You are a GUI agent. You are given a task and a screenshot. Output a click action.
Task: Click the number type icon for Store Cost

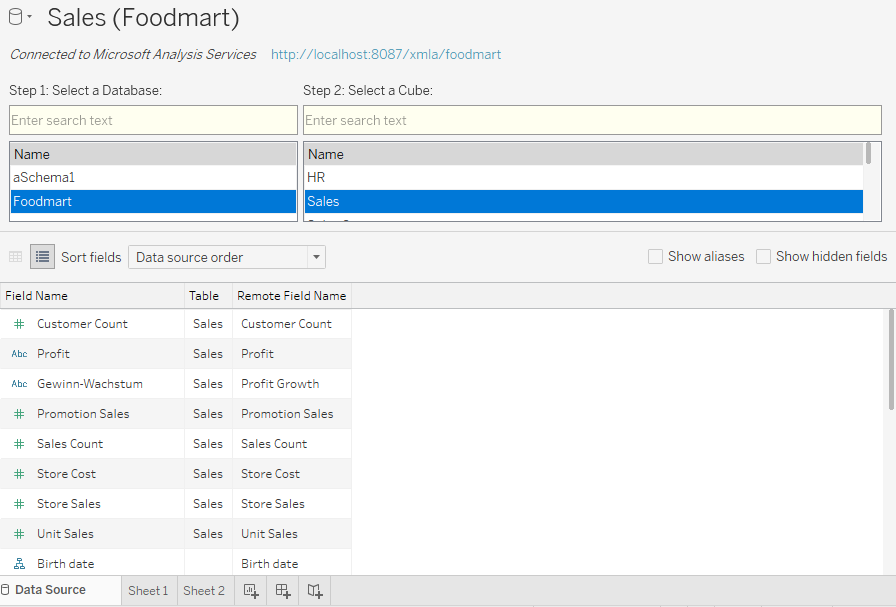click(19, 474)
